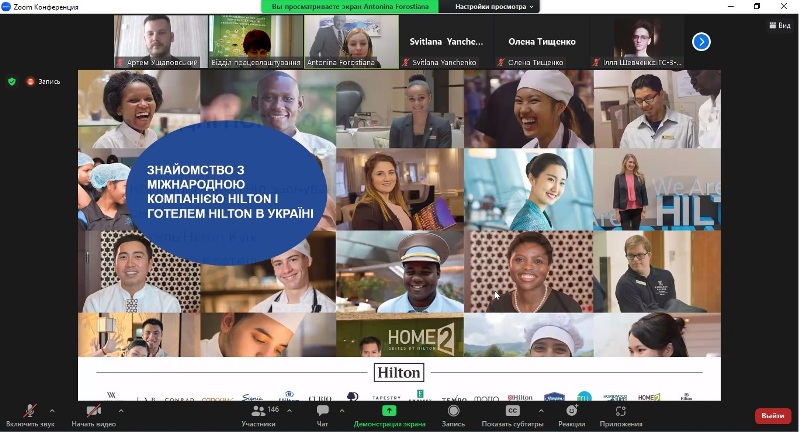Screen dimensions: 800x432
Task: Change layout using the Вид button
Action: (x=780, y=25)
